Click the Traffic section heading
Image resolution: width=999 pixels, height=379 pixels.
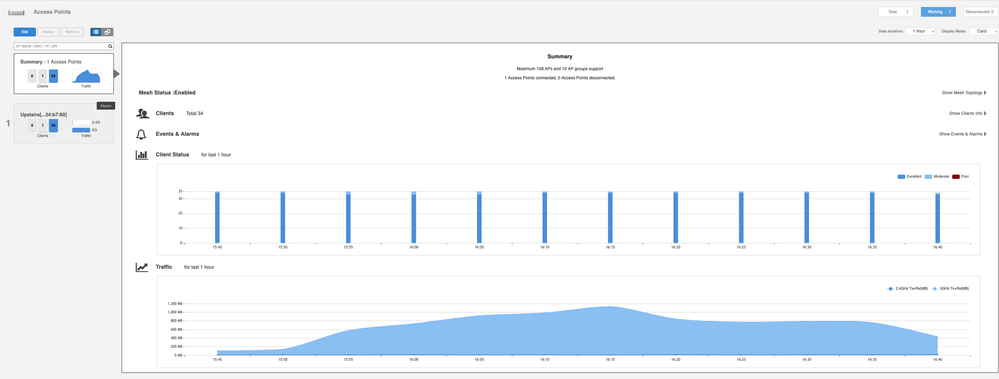click(x=164, y=267)
